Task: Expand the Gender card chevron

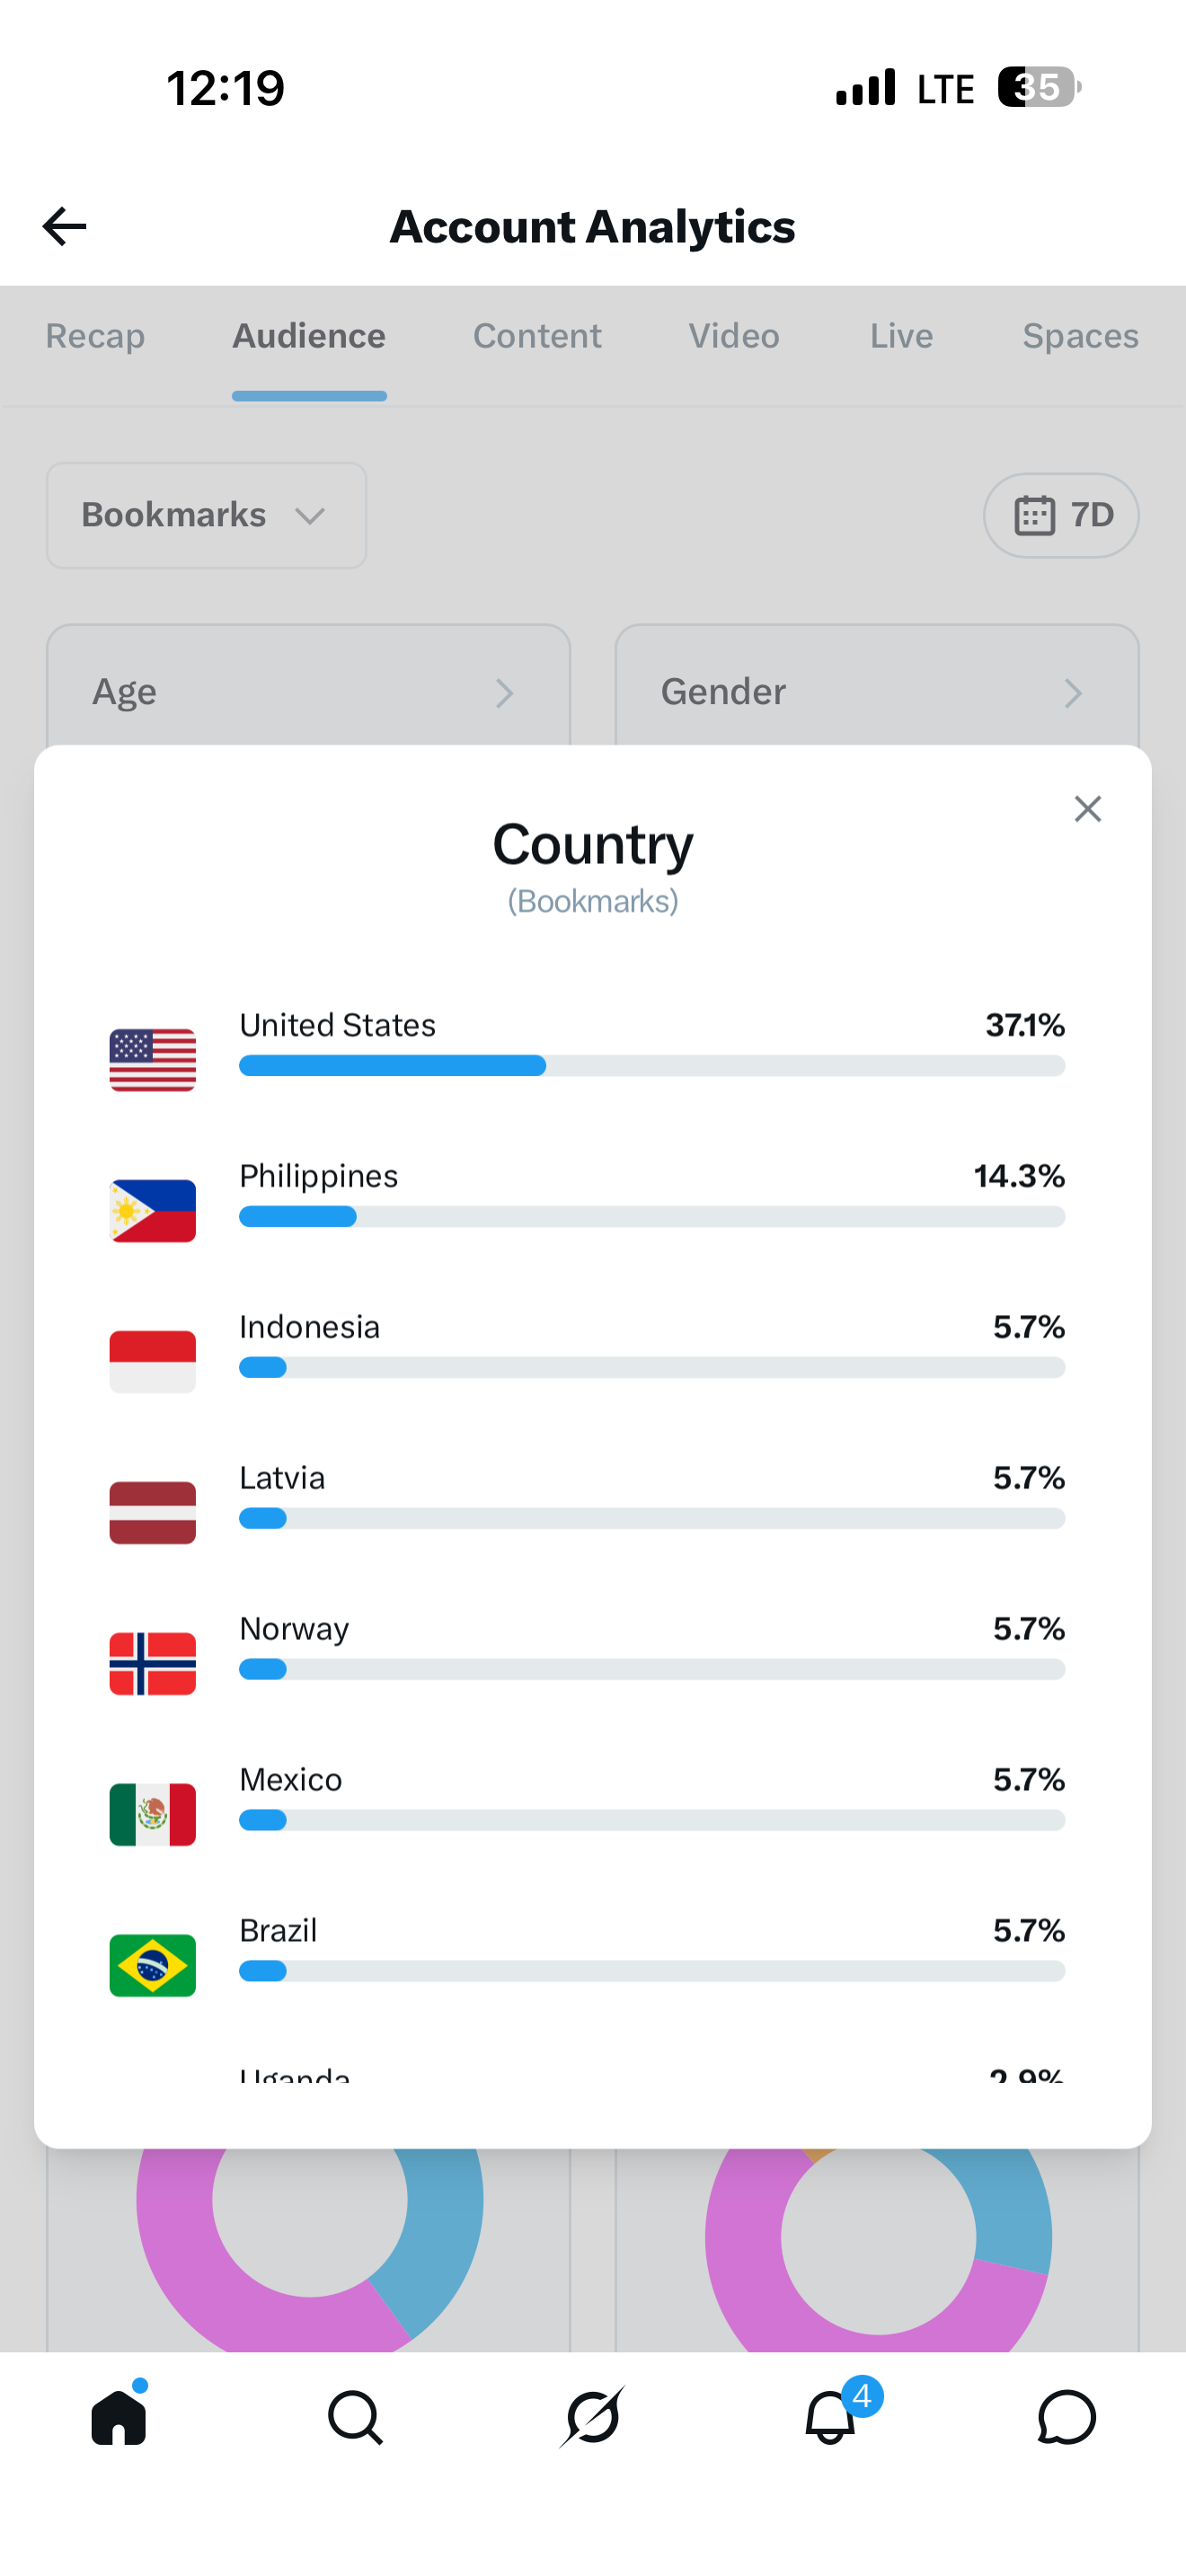Action: point(1073,693)
